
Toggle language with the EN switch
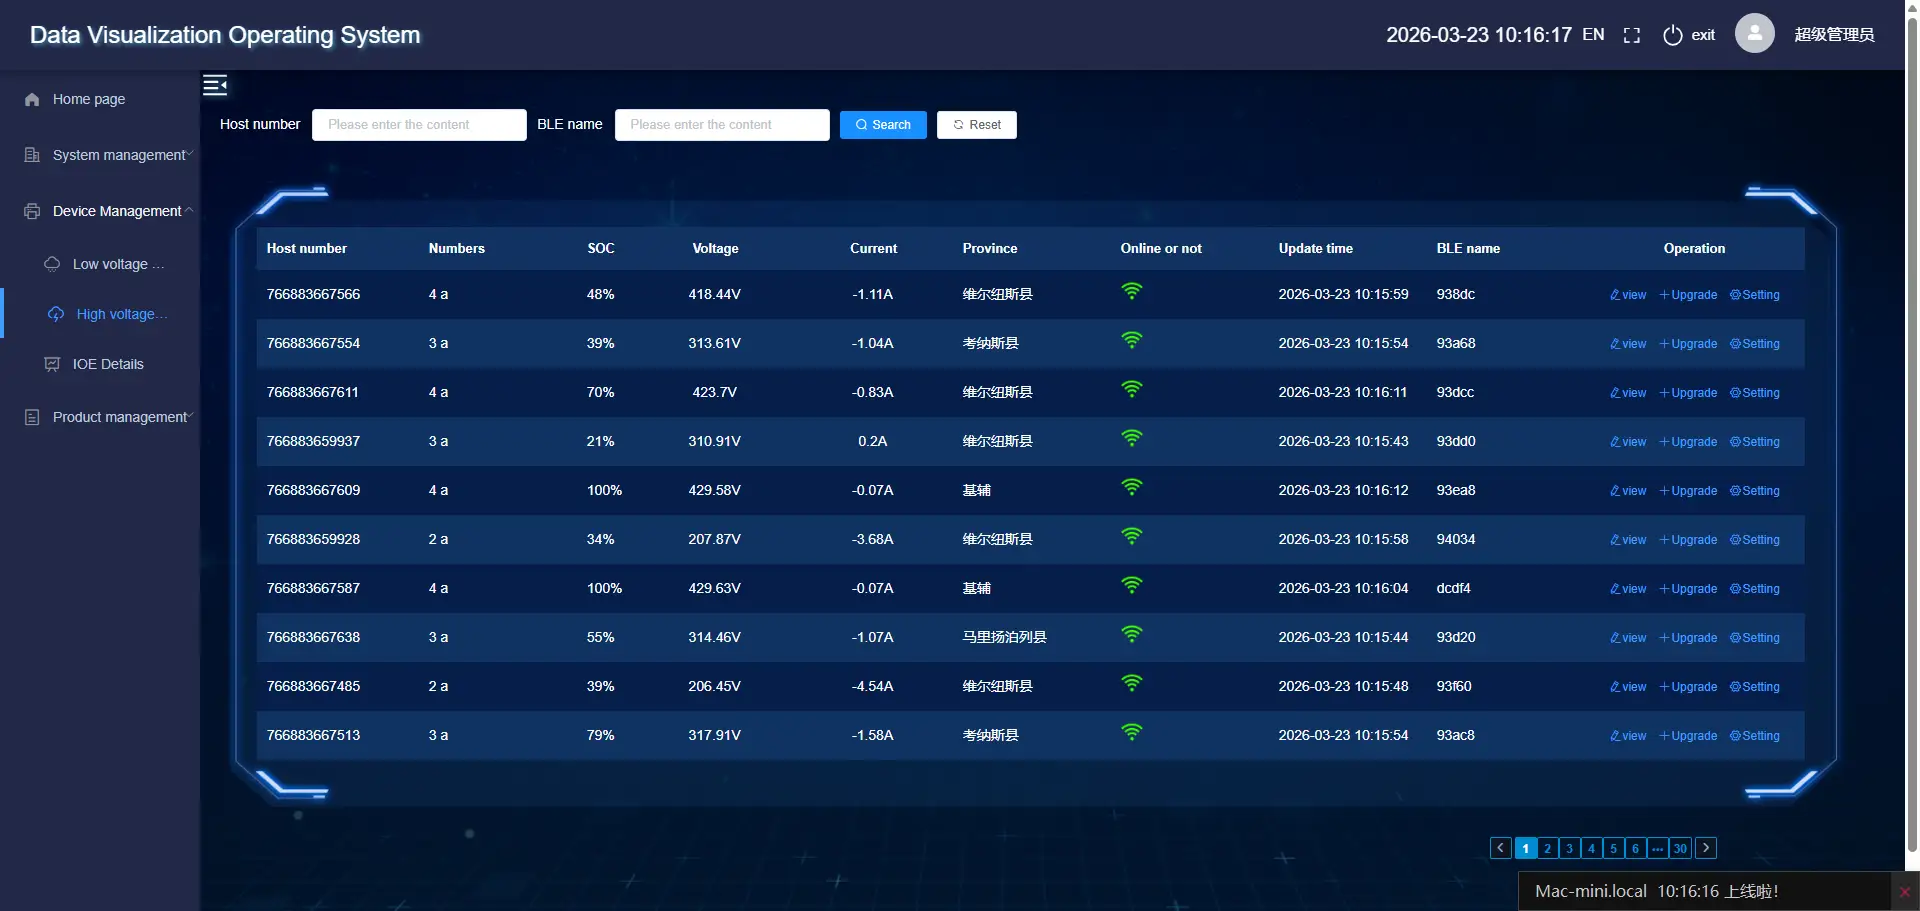pos(1593,35)
